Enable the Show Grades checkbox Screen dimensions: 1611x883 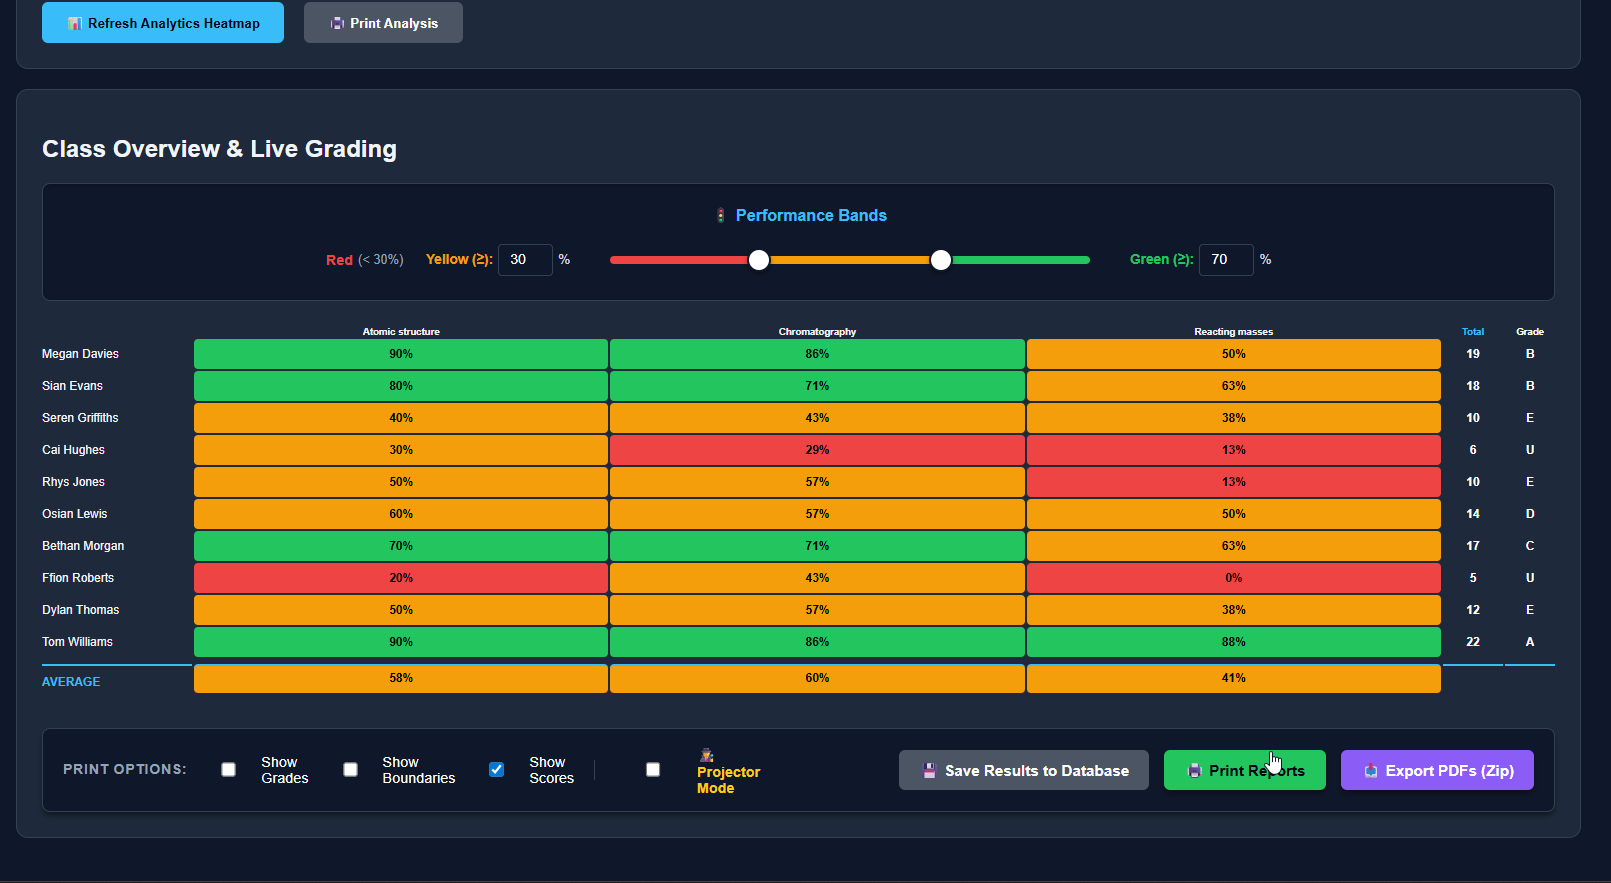click(x=229, y=769)
